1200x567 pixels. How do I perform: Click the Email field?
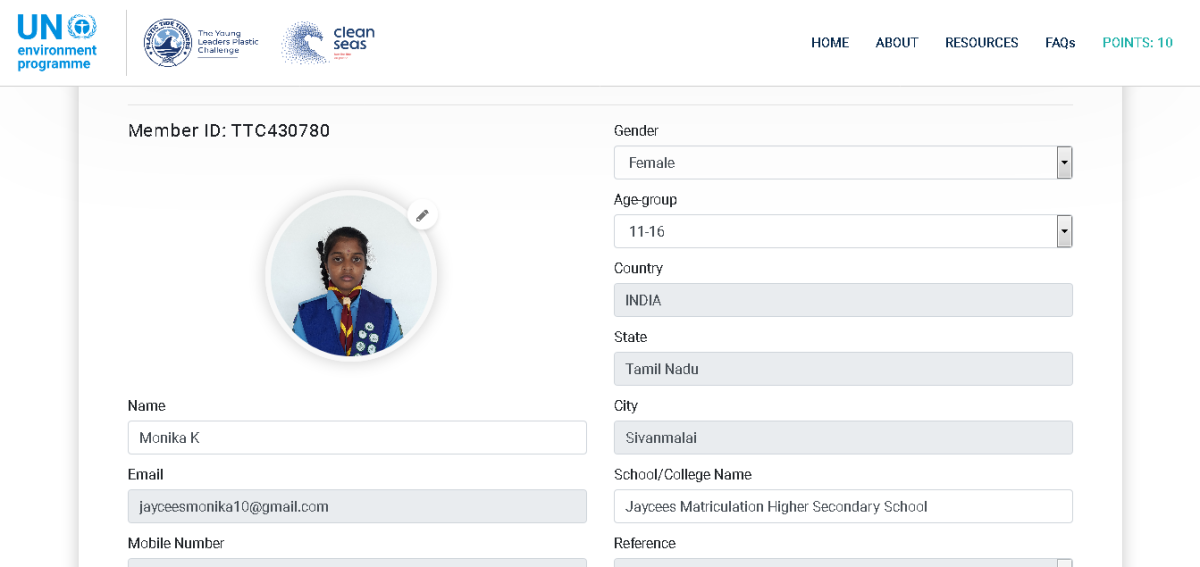357,506
